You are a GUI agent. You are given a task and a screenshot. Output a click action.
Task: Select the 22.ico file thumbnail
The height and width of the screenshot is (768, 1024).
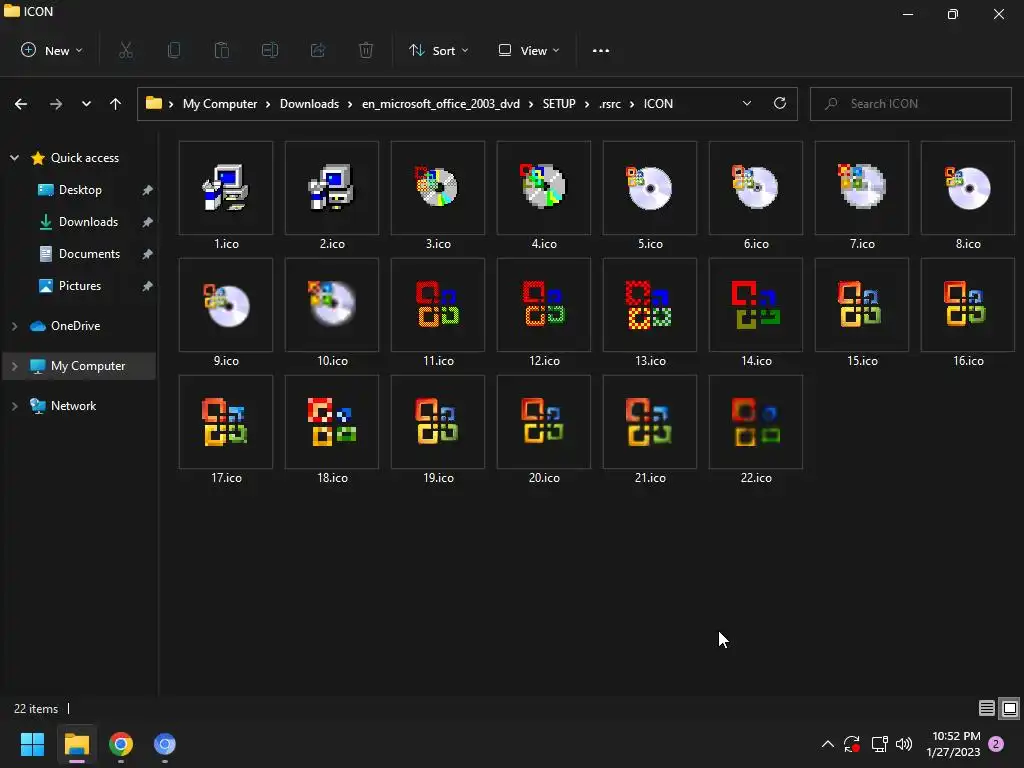tap(756, 422)
